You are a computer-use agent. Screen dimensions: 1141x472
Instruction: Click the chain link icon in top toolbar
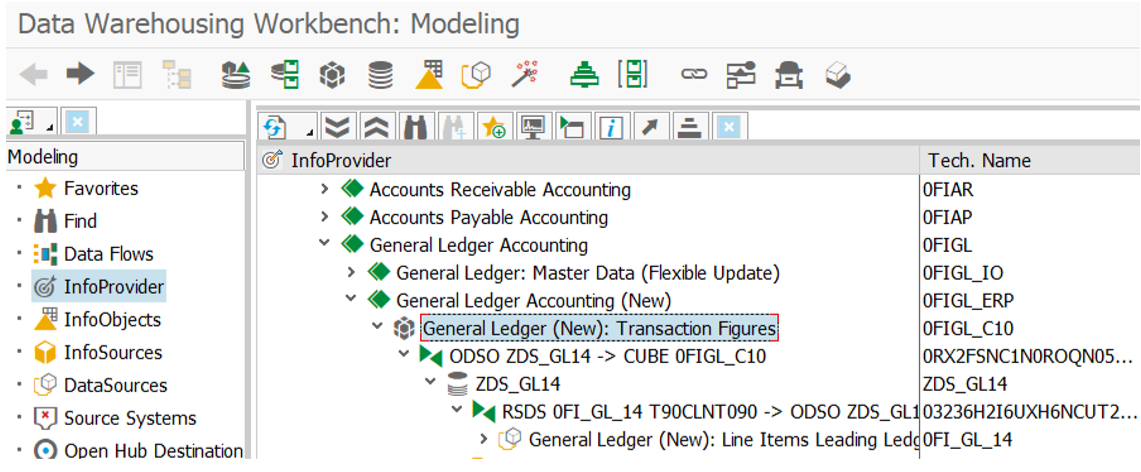point(694,74)
